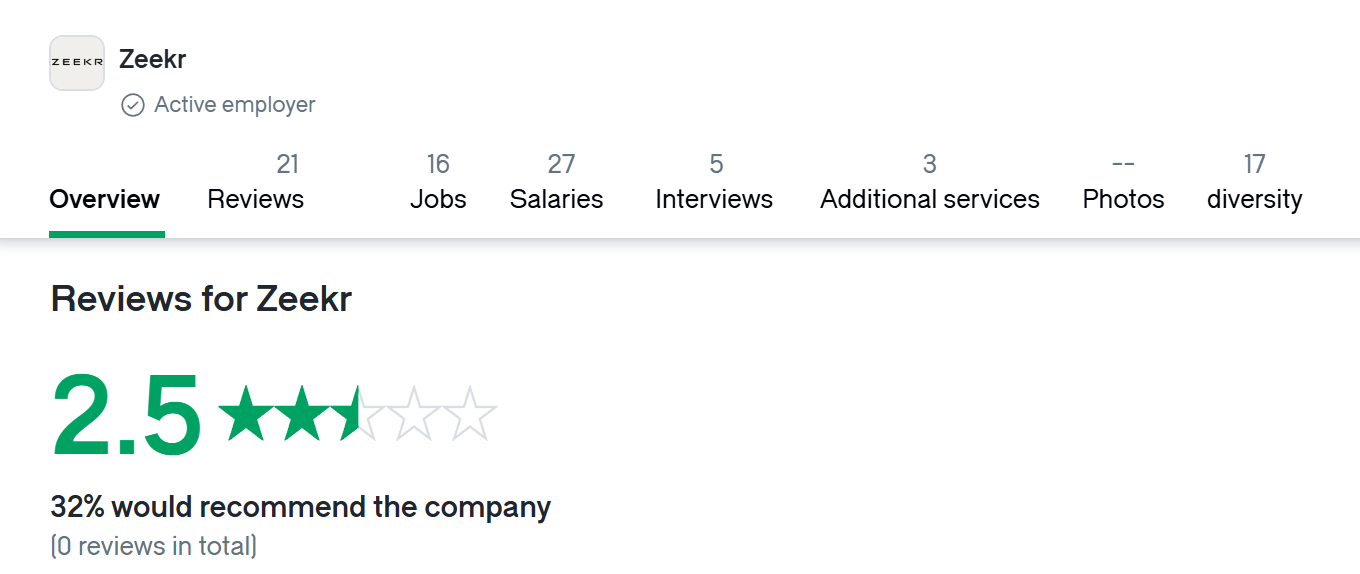The height and width of the screenshot is (574, 1360).
Task: Click the first green rating star
Action: (245, 414)
